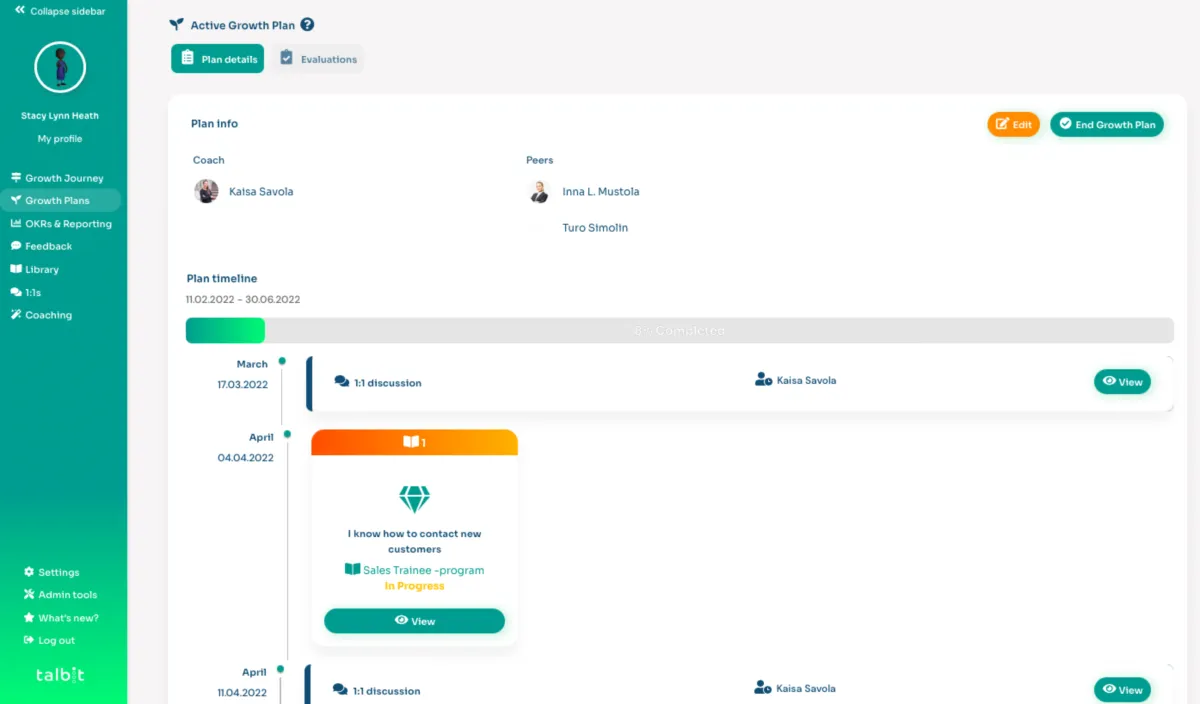Viewport: 1200px width, 704px height.
Task: Click the diamond skill icon on the card
Action: point(414,499)
